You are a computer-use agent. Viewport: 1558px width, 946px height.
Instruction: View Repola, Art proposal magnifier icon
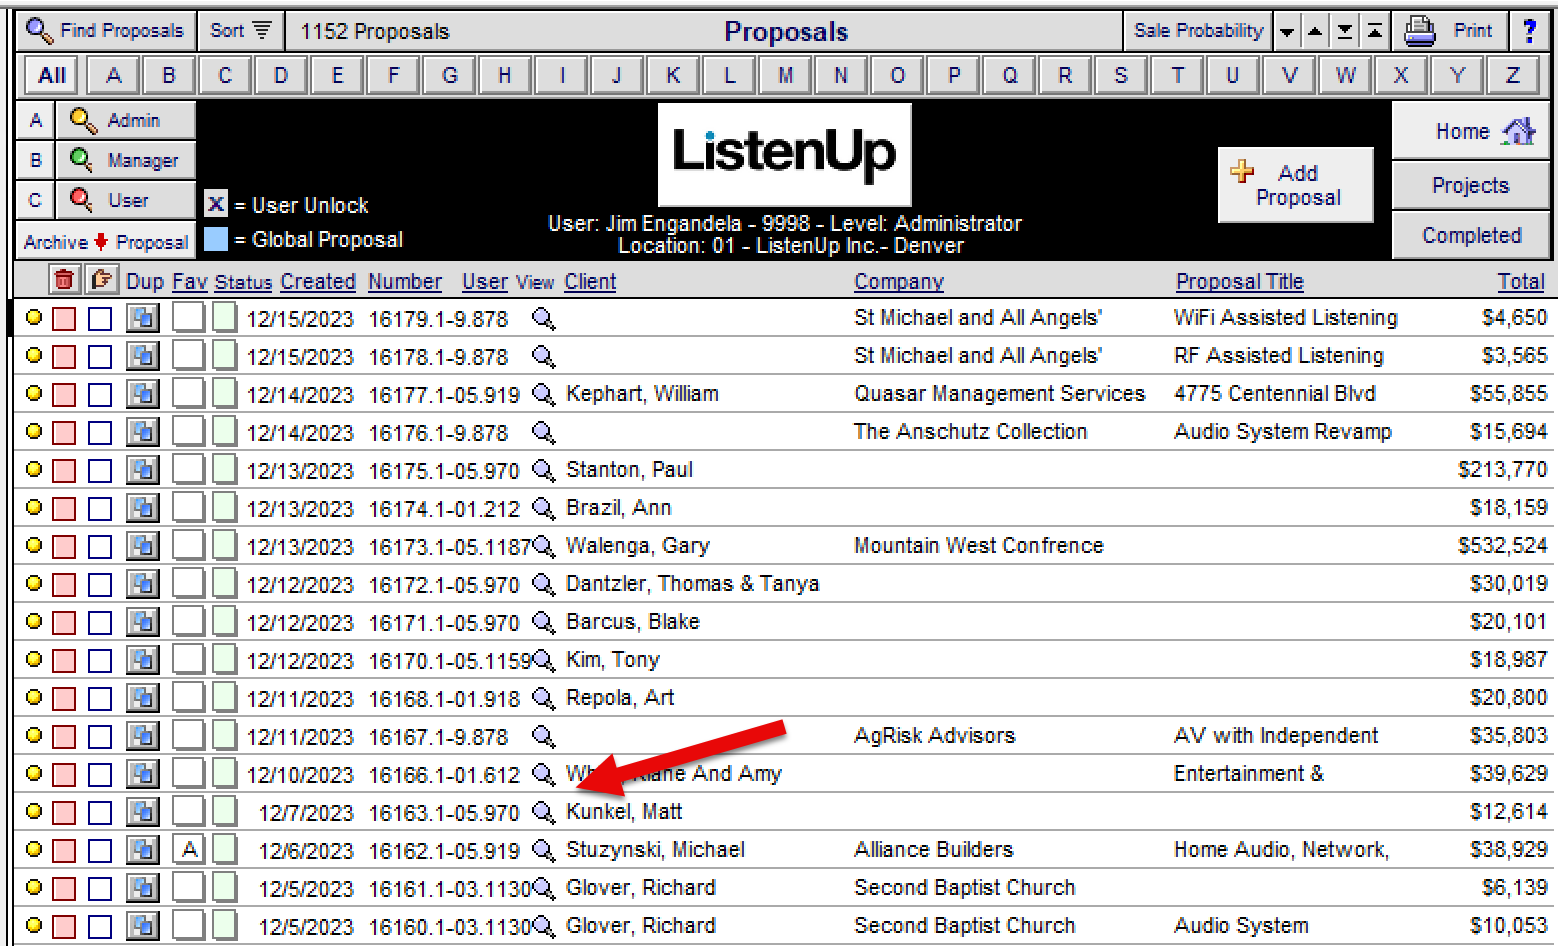543,698
